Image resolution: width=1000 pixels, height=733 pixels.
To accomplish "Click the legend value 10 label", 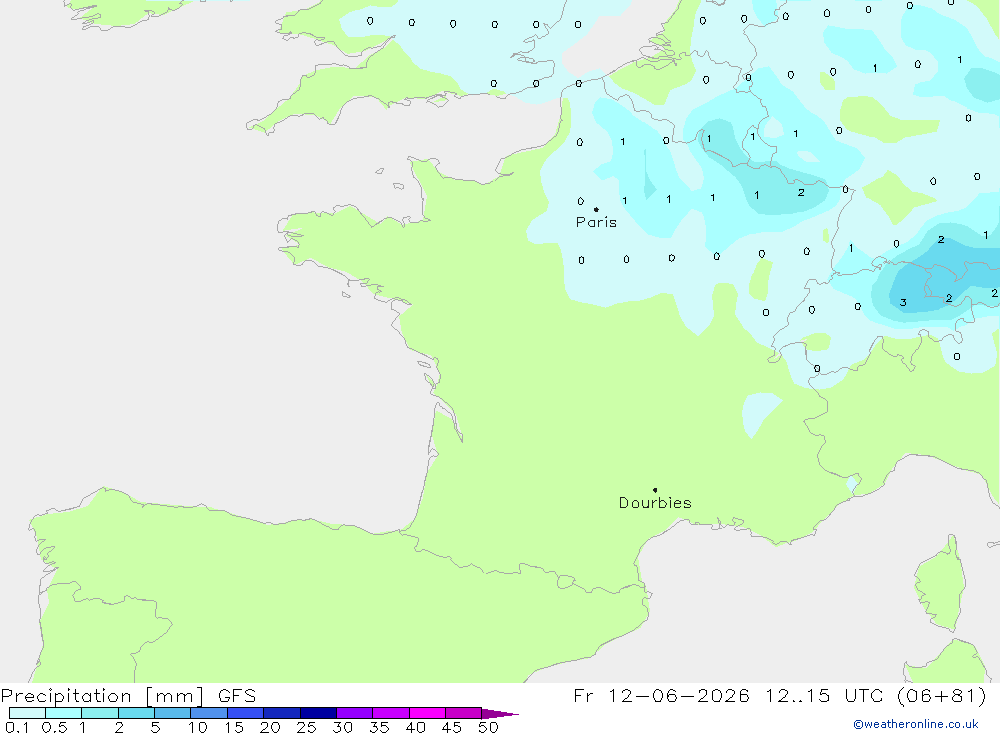I will 198,727.
